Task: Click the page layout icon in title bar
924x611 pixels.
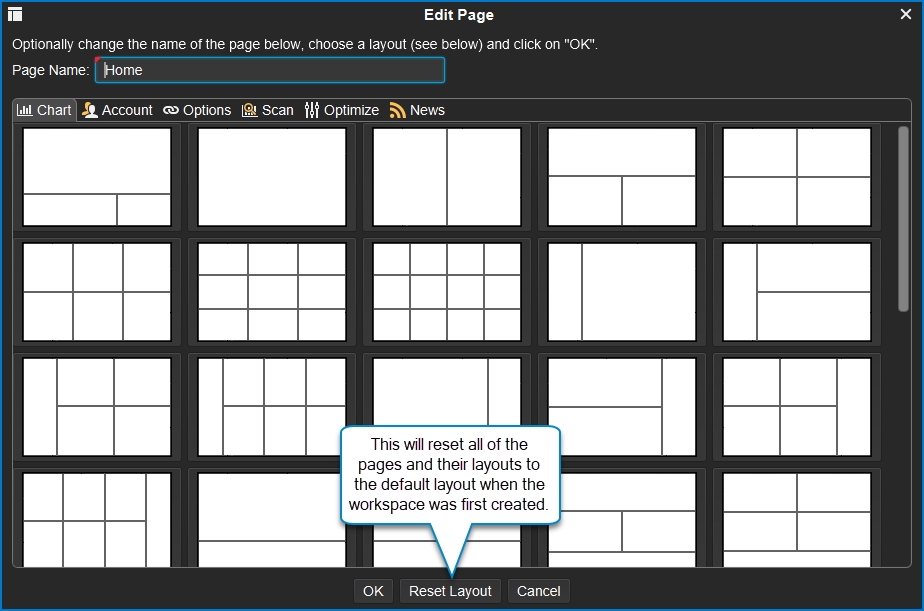Action: click(x=15, y=14)
